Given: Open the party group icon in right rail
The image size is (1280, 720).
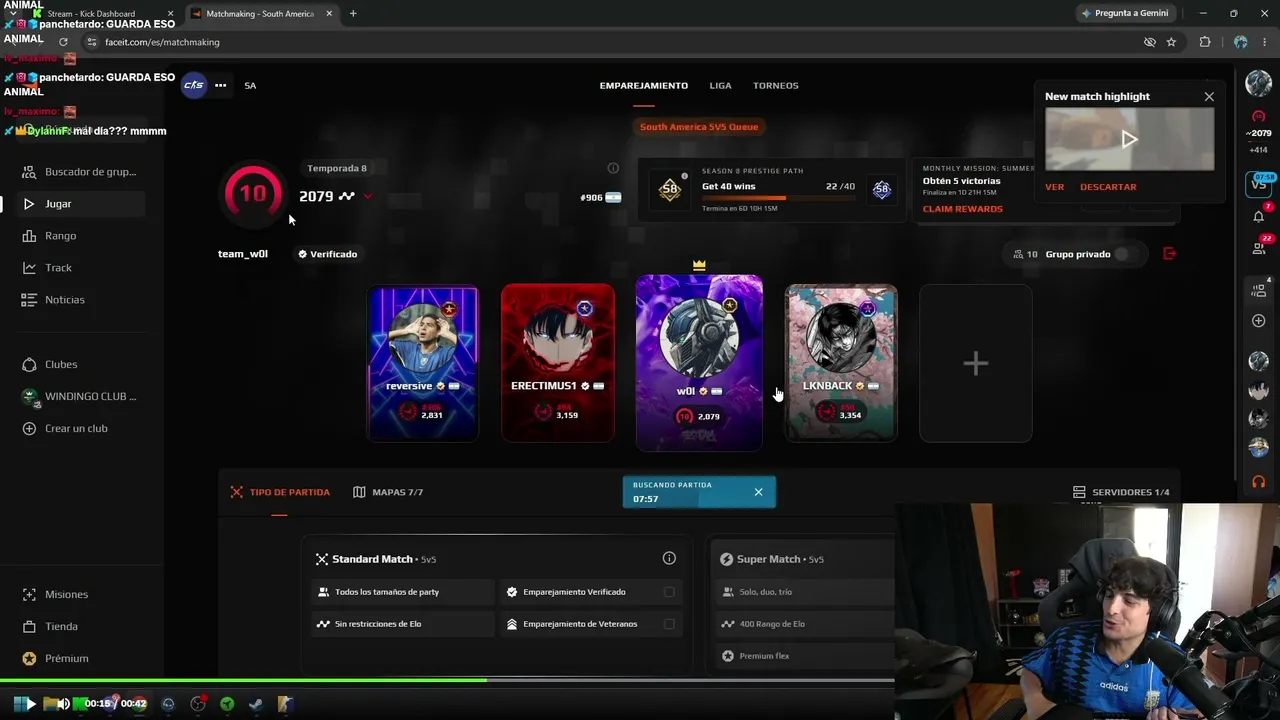Looking at the screenshot, I should coord(1258,290).
